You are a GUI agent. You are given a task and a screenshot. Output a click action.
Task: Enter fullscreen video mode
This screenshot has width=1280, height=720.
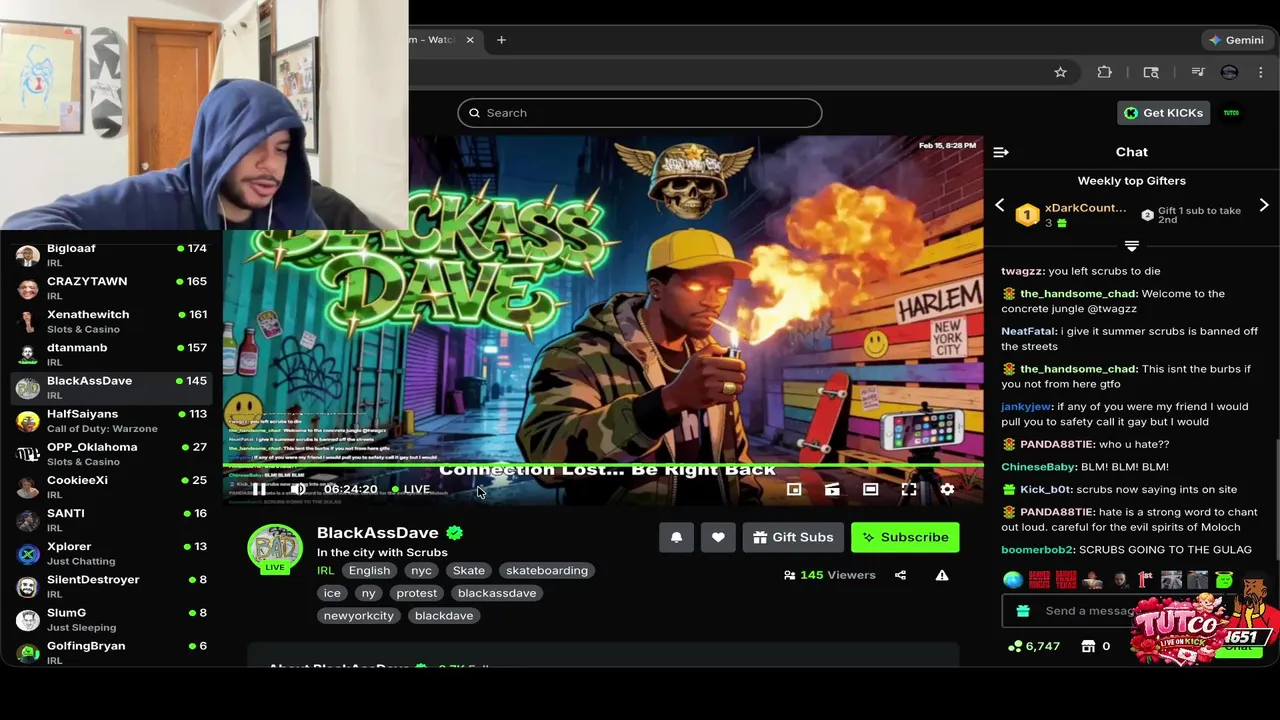(909, 489)
